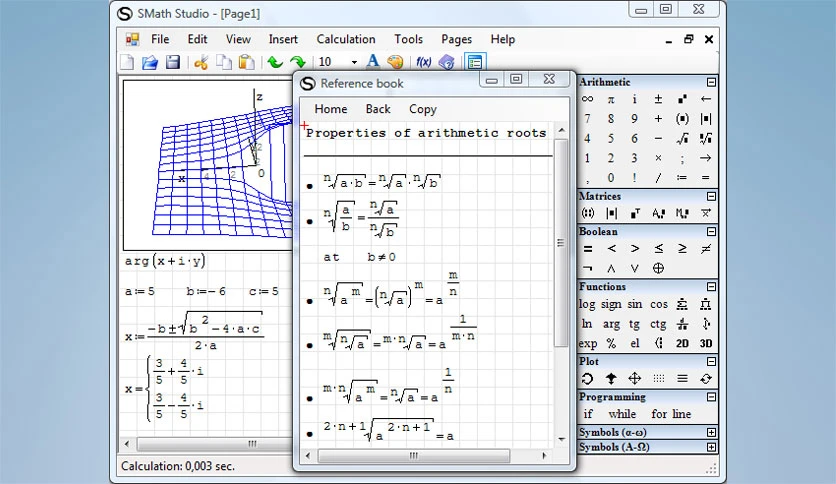Click the Refresh plot icon

click(x=706, y=378)
